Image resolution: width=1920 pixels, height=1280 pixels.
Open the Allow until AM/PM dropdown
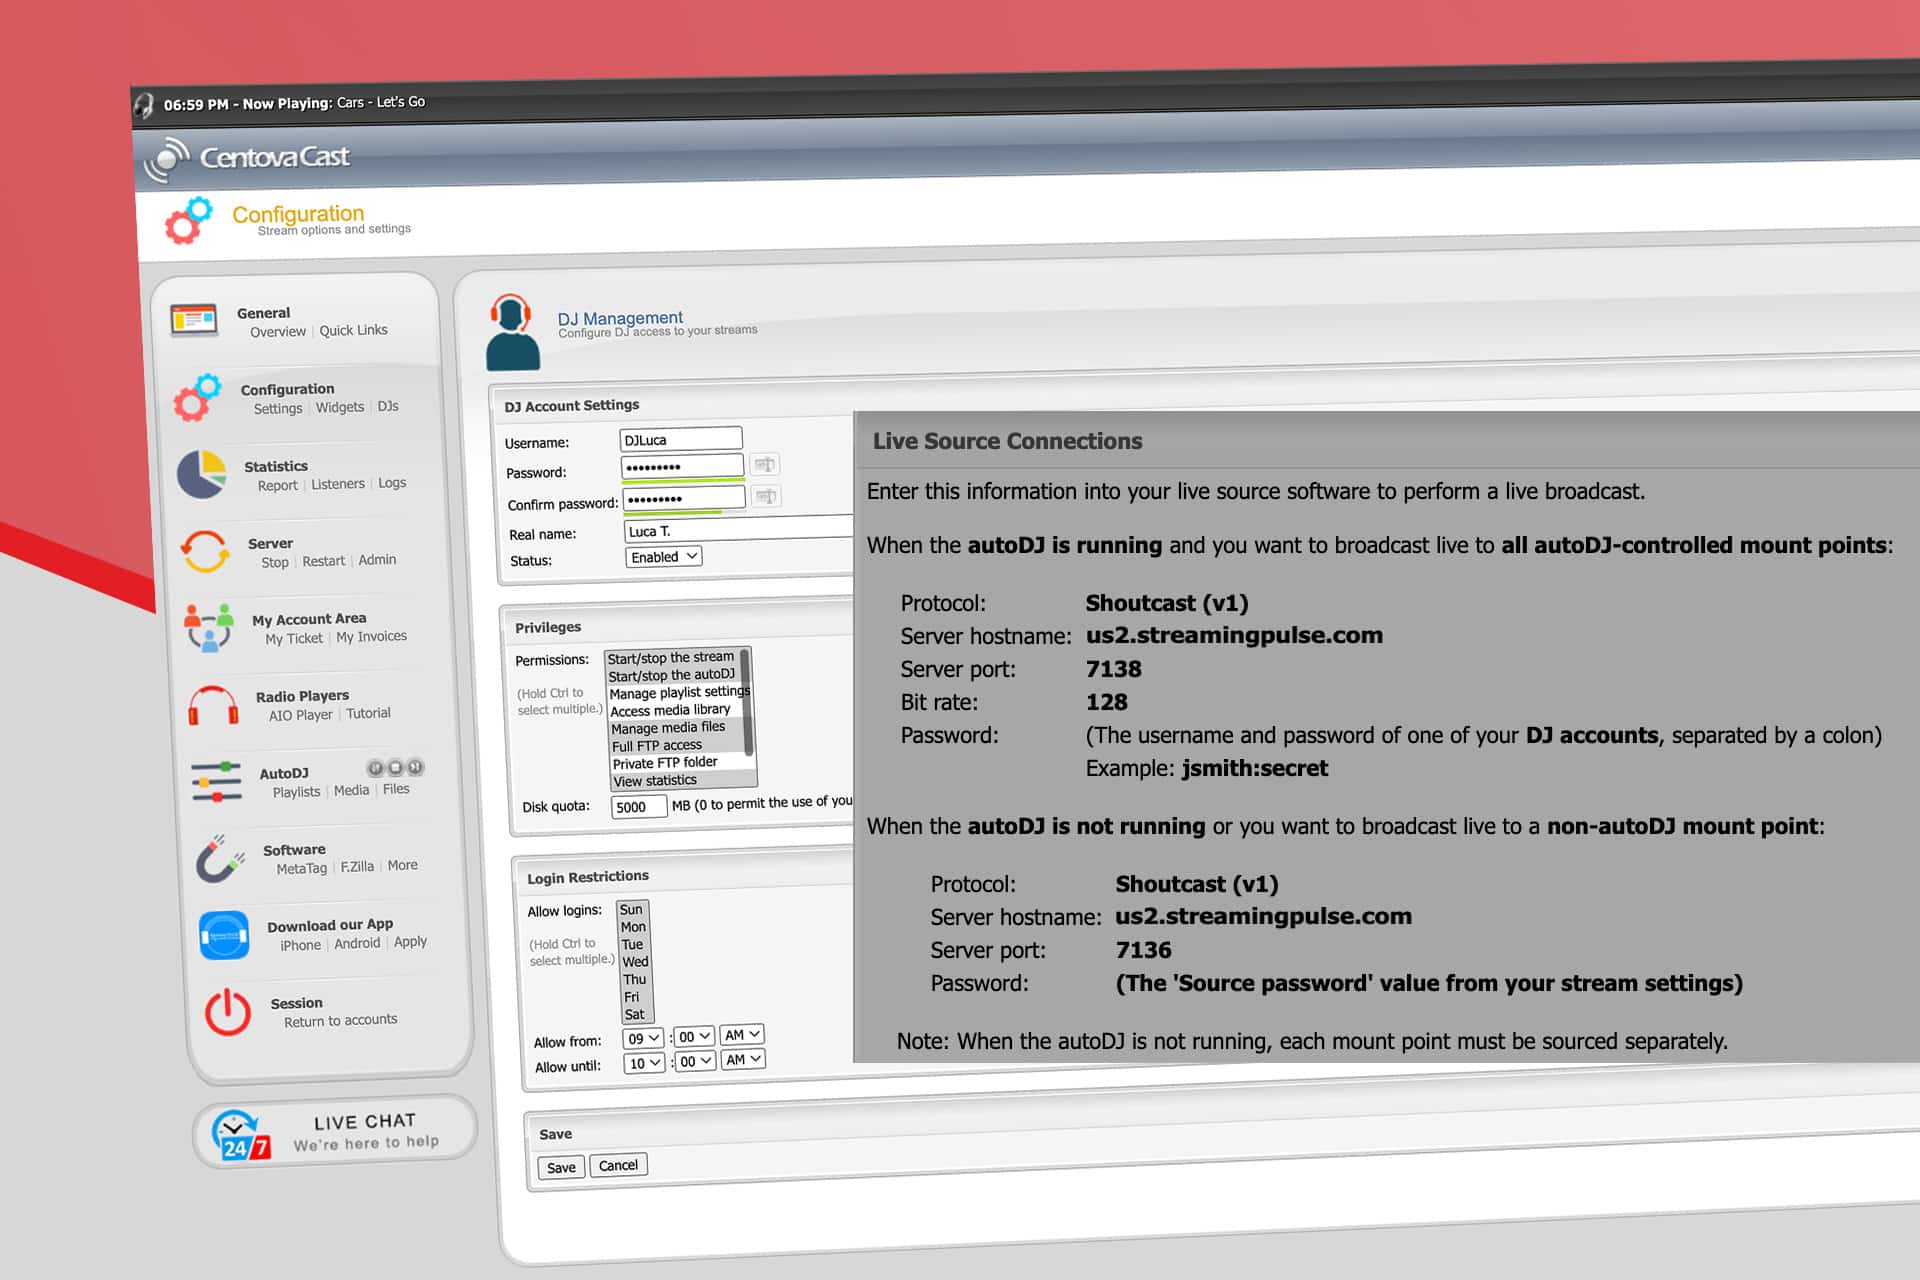coord(743,1059)
